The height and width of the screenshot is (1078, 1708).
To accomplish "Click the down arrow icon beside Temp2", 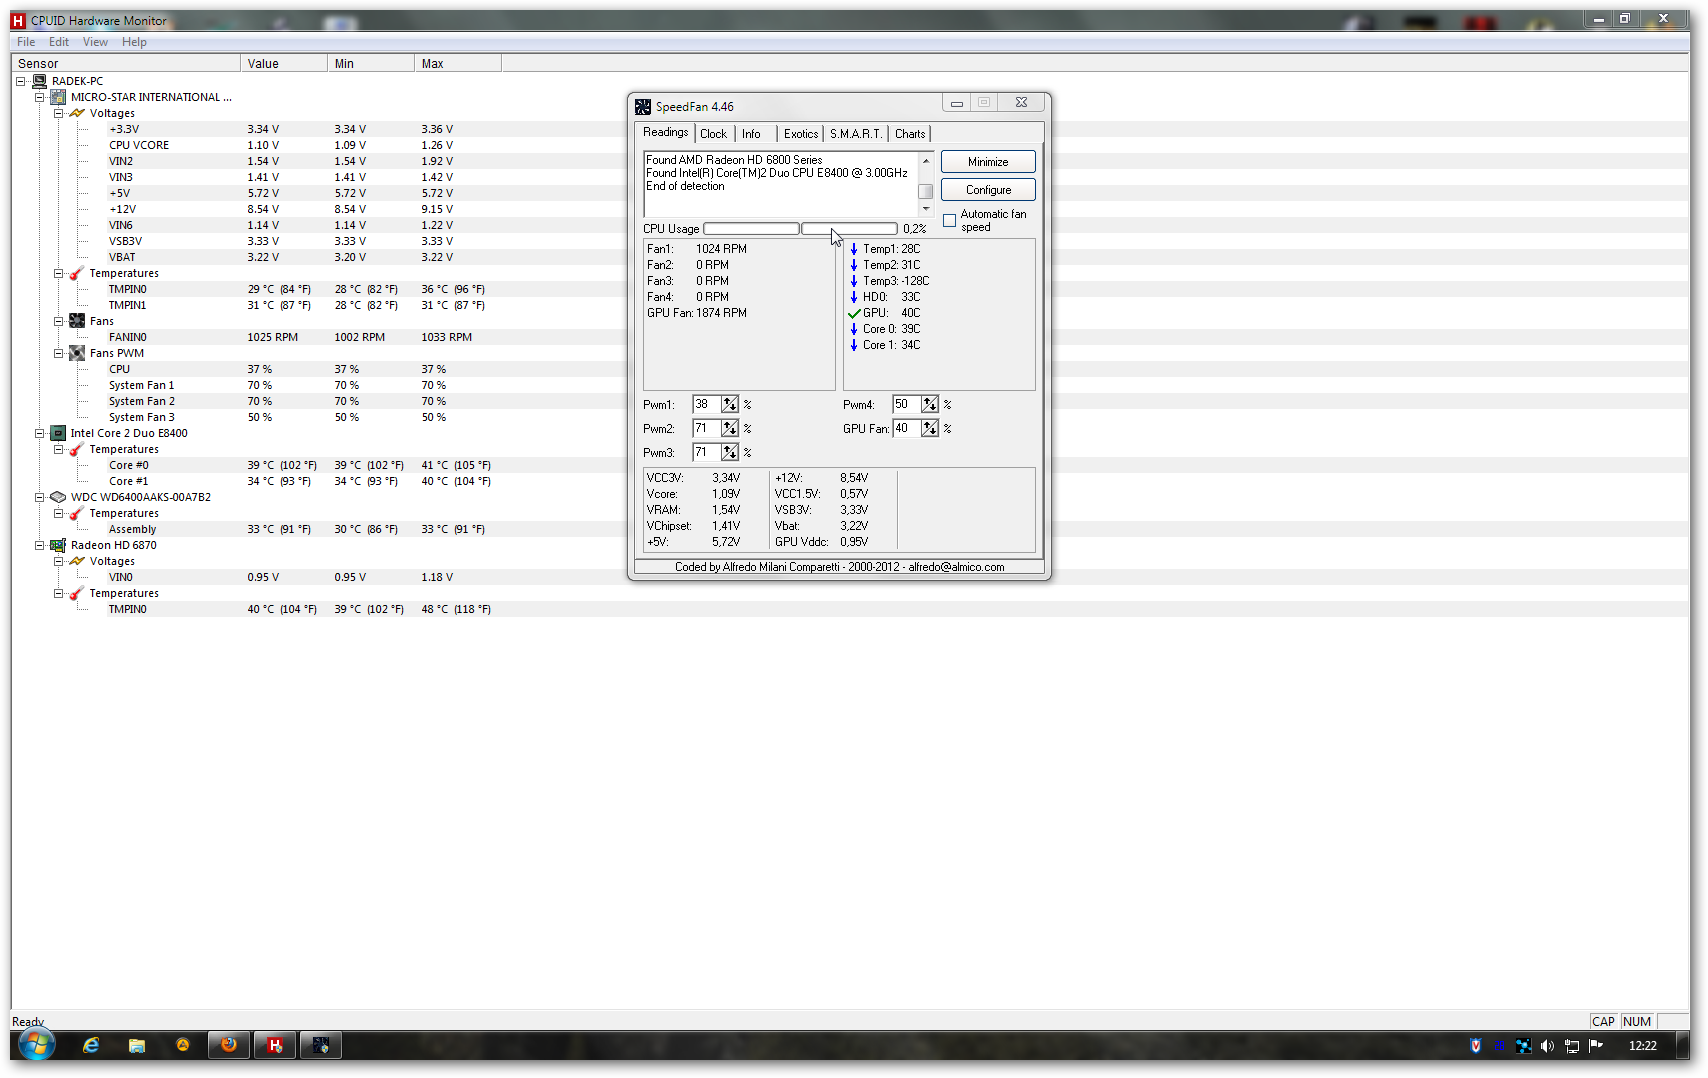I will (854, 265).
